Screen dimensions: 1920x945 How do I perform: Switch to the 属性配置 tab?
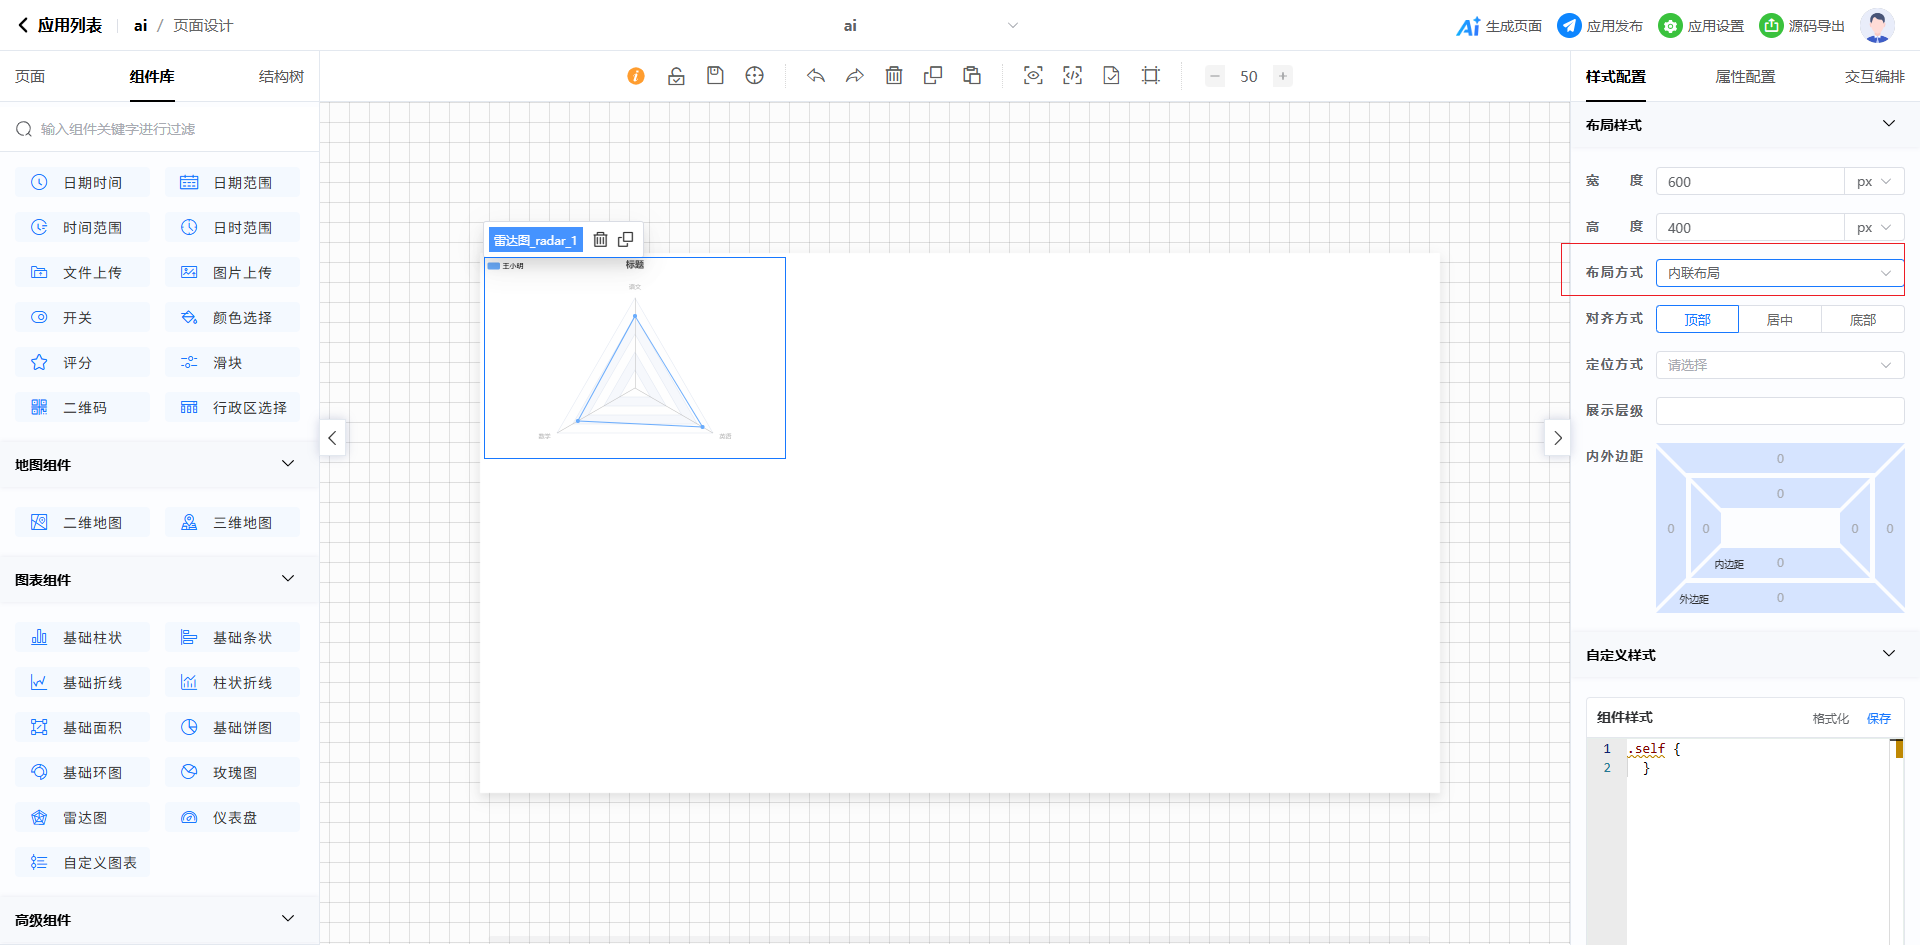(x=1745, y=77)
